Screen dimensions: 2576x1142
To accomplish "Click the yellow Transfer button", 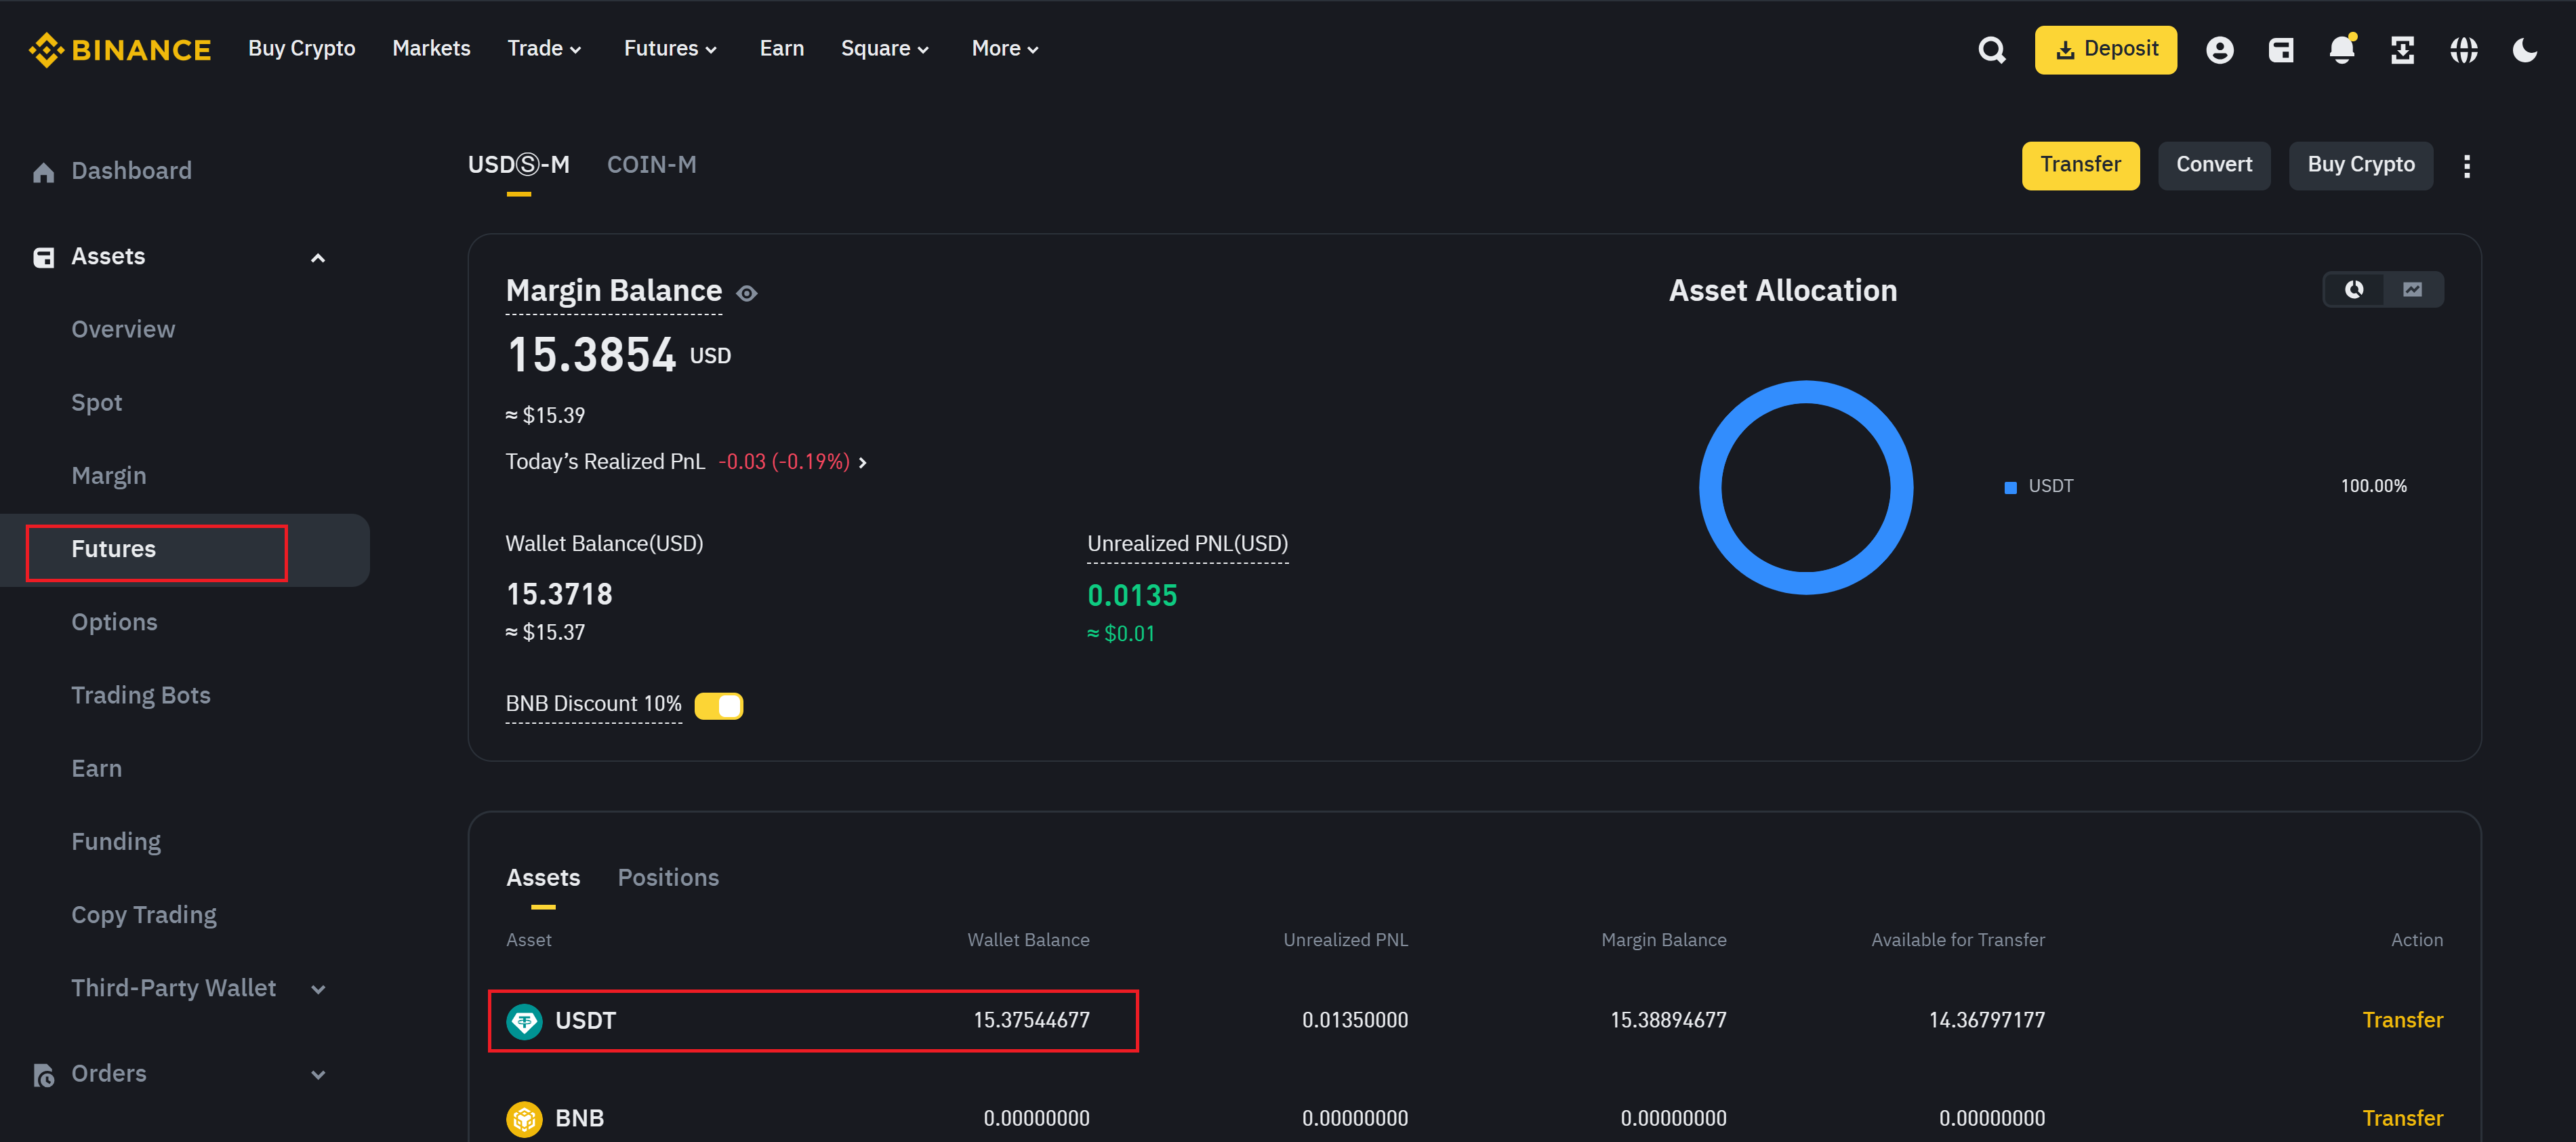I will click(x=2080, y=165).
